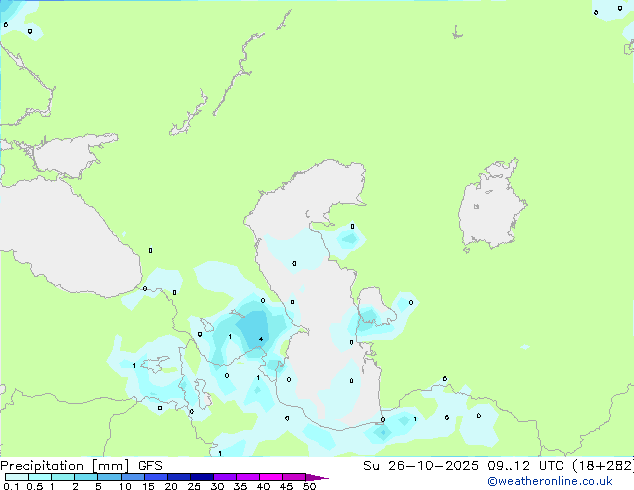This screenshot has width=634, height=490.
Task: Click the '10' legend scale label
Action: [125, 486]
